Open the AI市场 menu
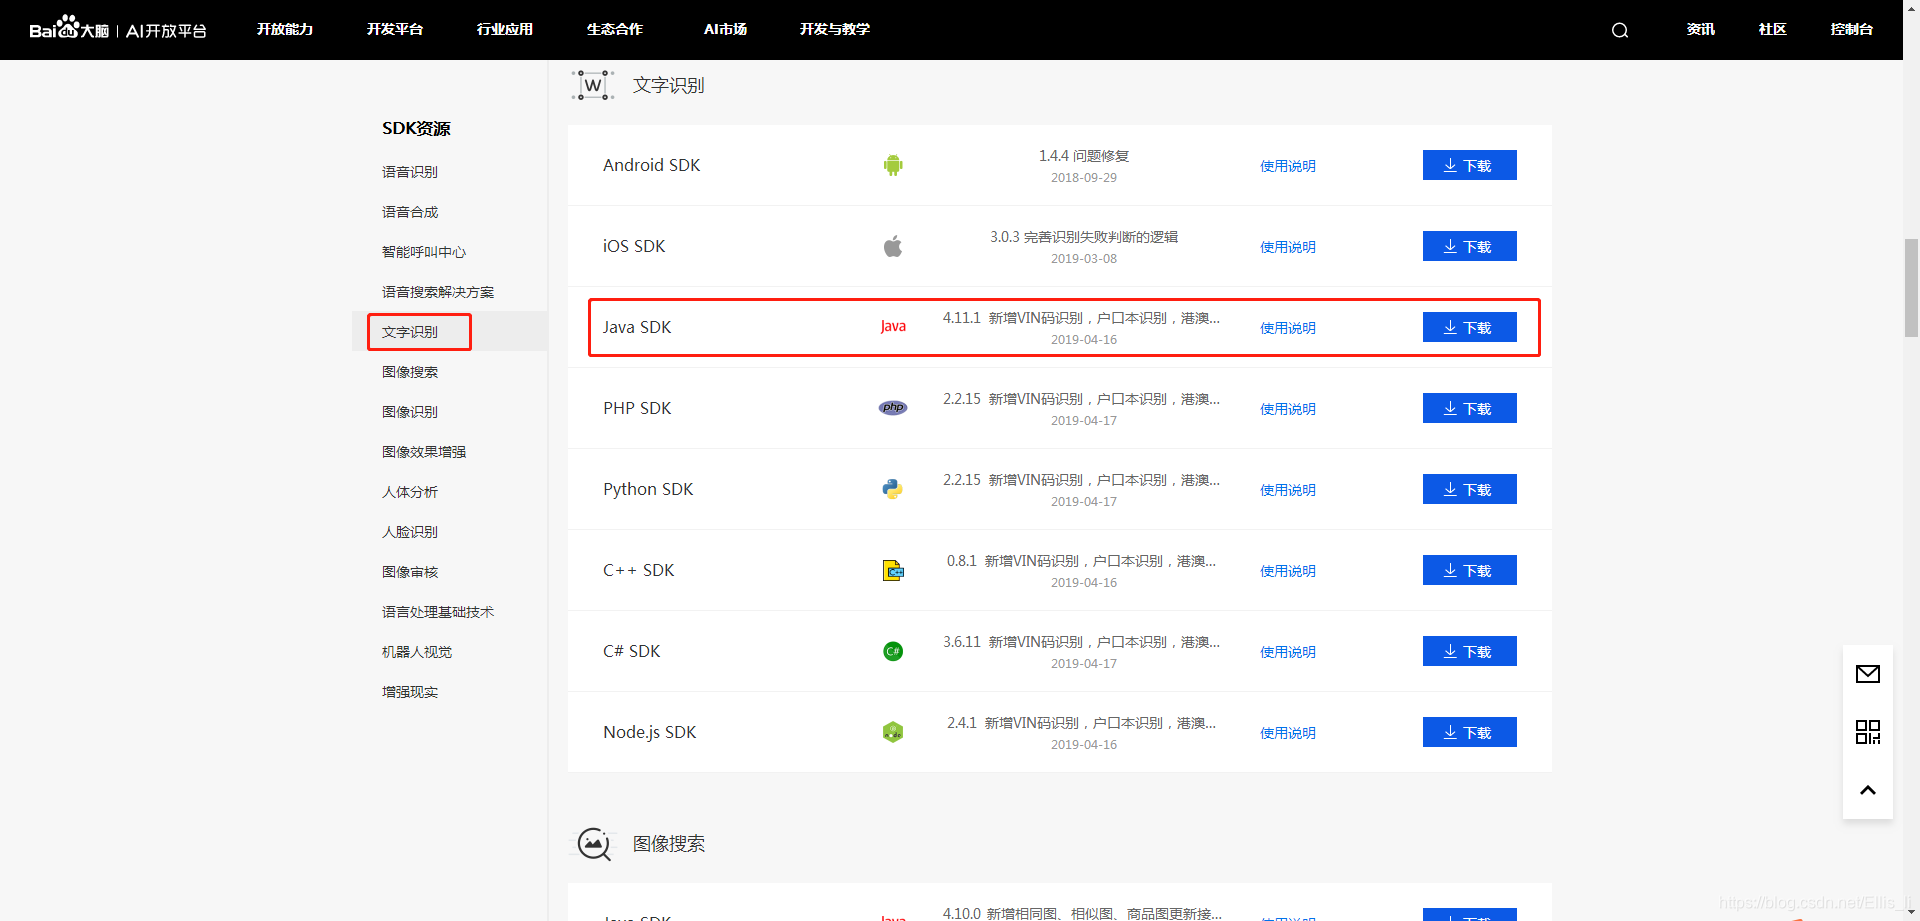The height and width of the screenshot is (921, 1920). tap(725, 29)
